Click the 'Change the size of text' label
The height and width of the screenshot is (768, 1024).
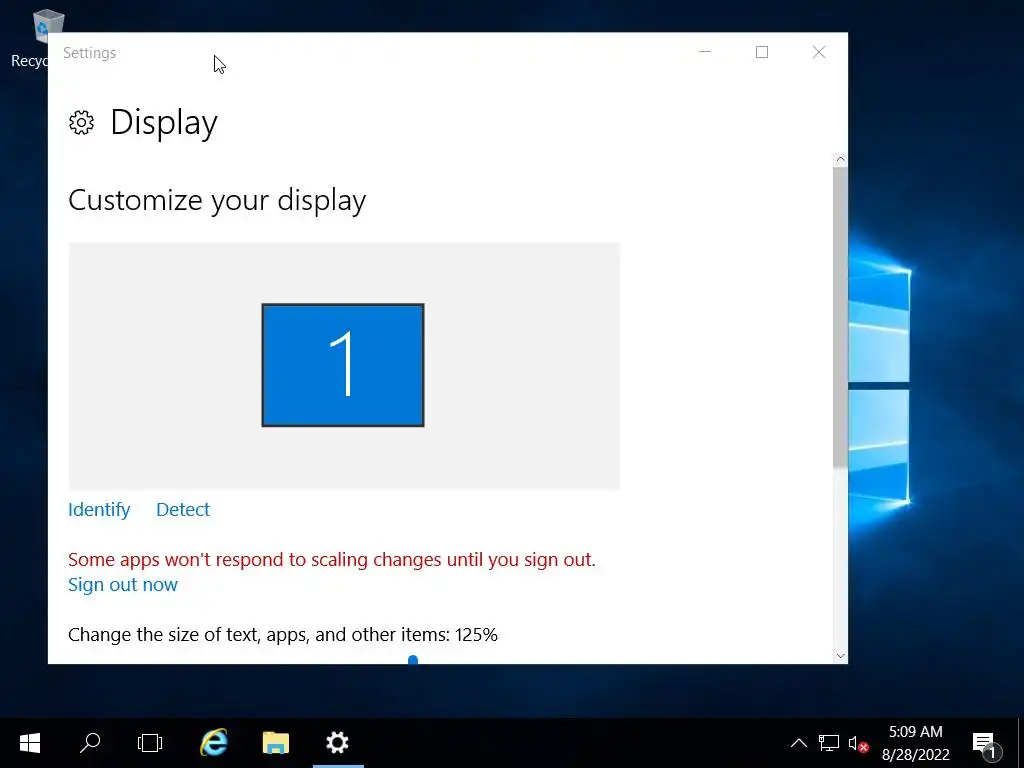283,635
